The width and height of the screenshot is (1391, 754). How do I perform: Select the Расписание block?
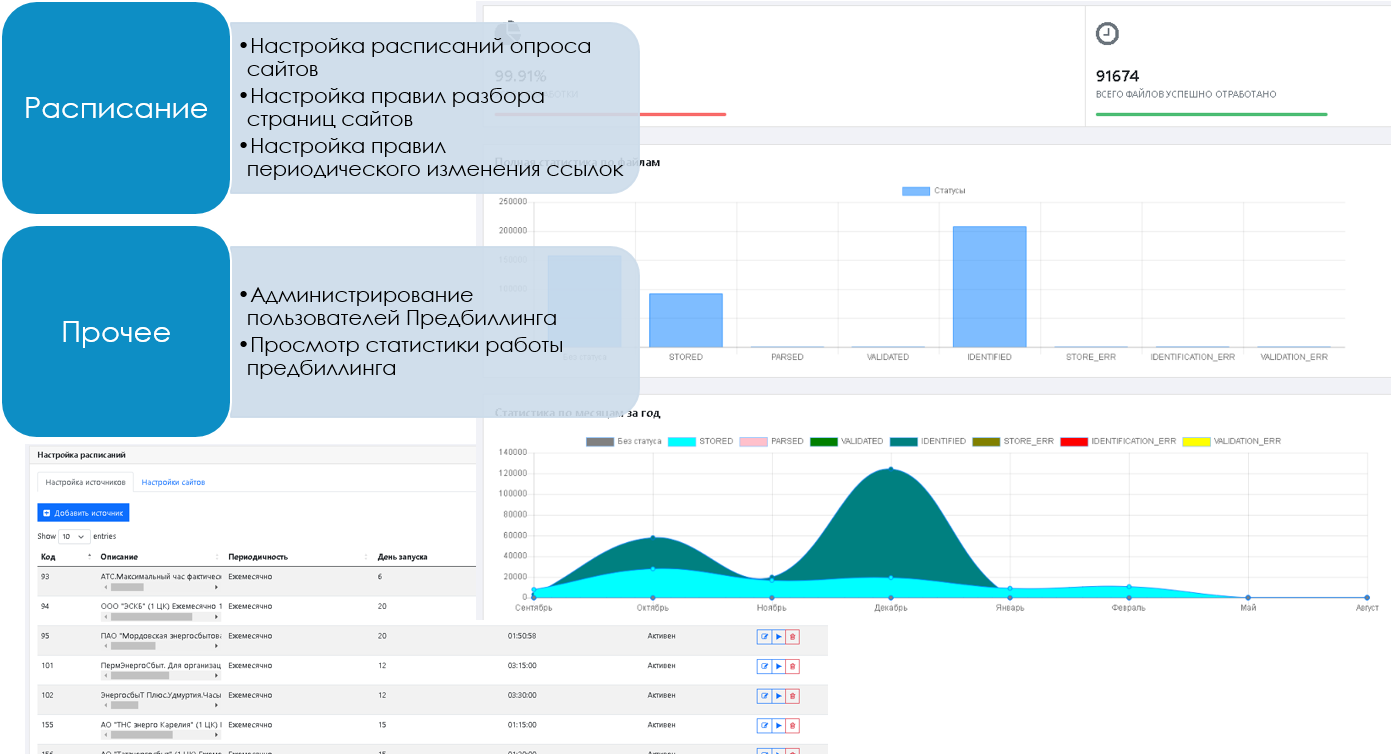pos(116,108)
